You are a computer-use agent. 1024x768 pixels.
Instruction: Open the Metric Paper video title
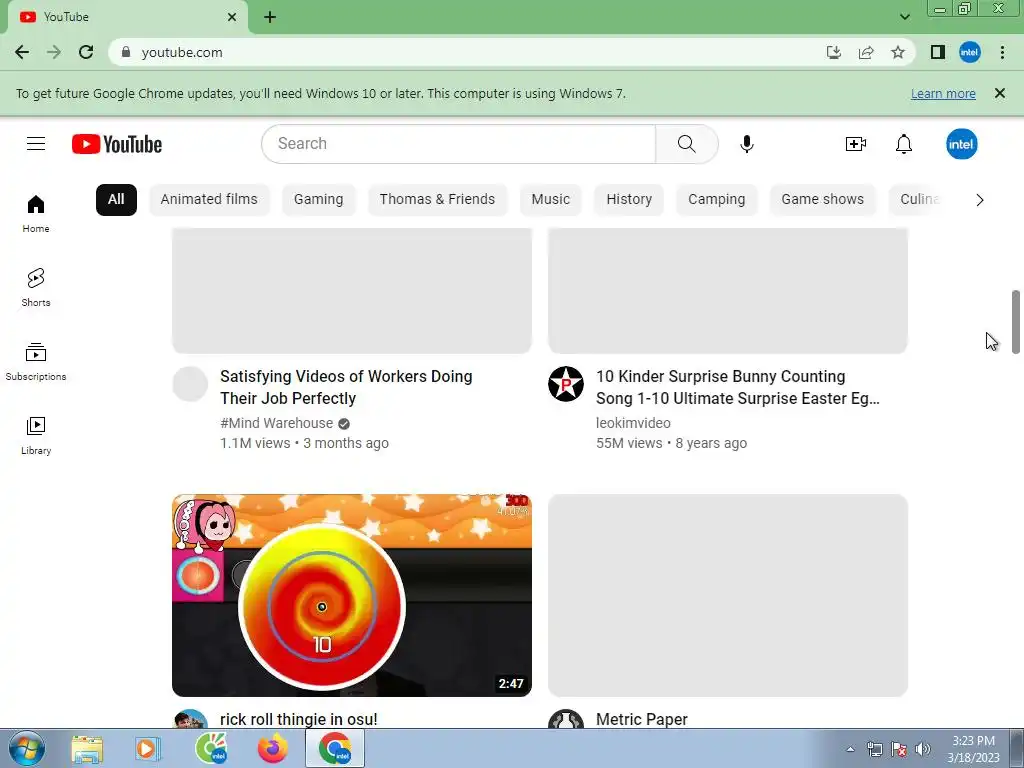click(641, 719)
